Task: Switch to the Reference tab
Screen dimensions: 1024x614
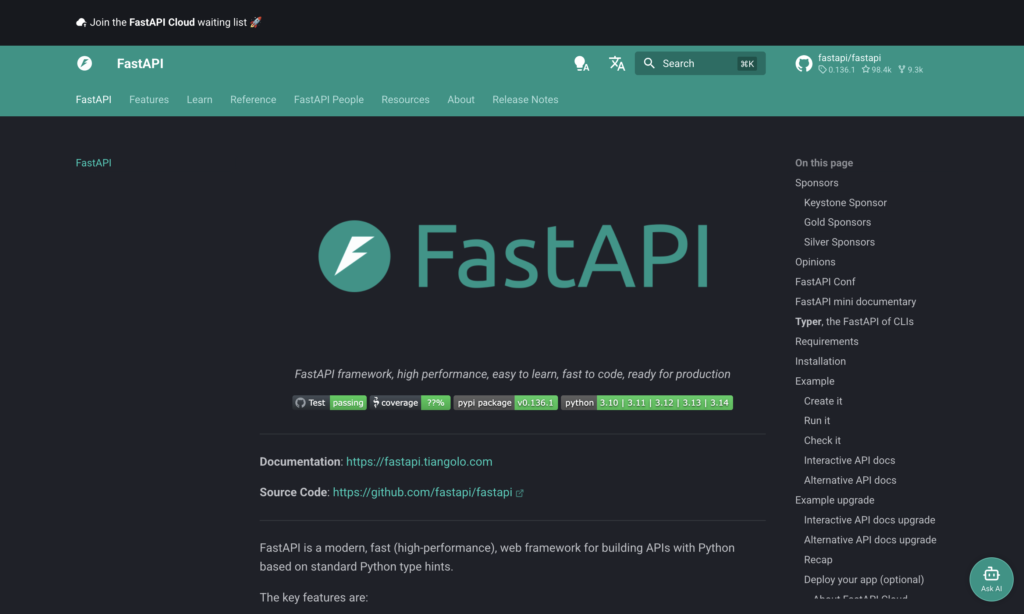Action: [253, 99]
